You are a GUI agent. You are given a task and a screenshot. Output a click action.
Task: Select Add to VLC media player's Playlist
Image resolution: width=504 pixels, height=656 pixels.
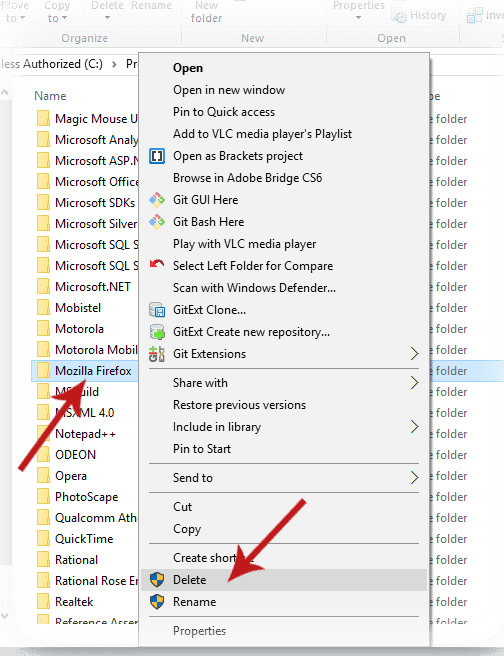pos(262,134)
